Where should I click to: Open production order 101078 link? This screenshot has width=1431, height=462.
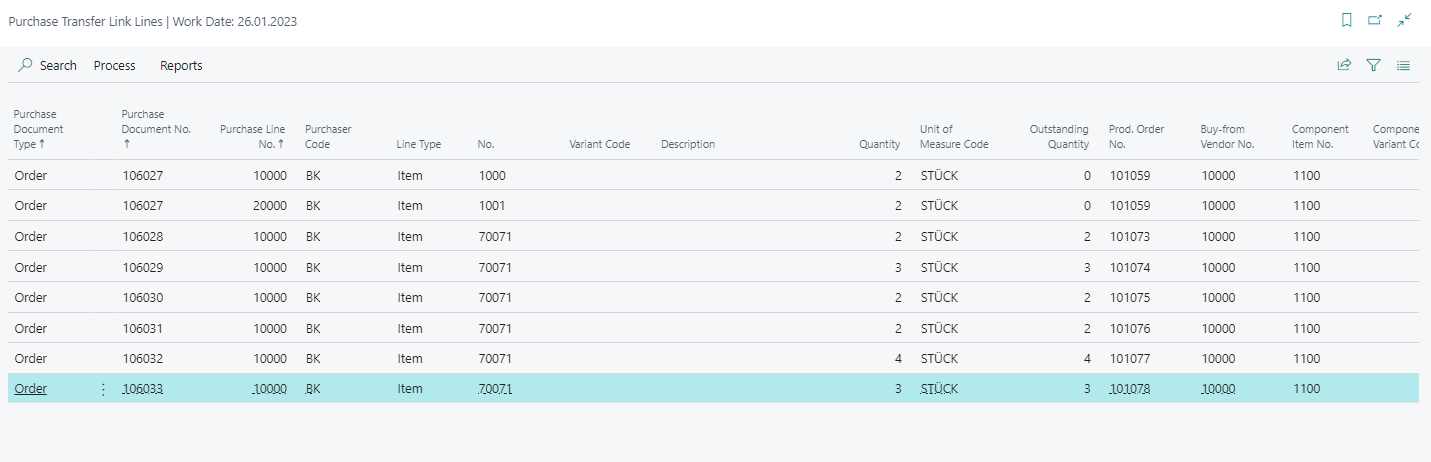coord(1130,389)
